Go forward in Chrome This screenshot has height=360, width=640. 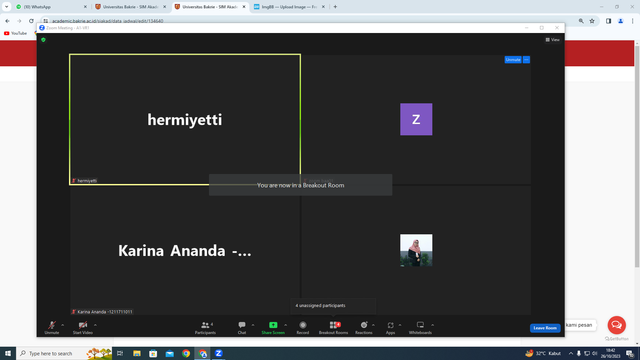point(19,21)
